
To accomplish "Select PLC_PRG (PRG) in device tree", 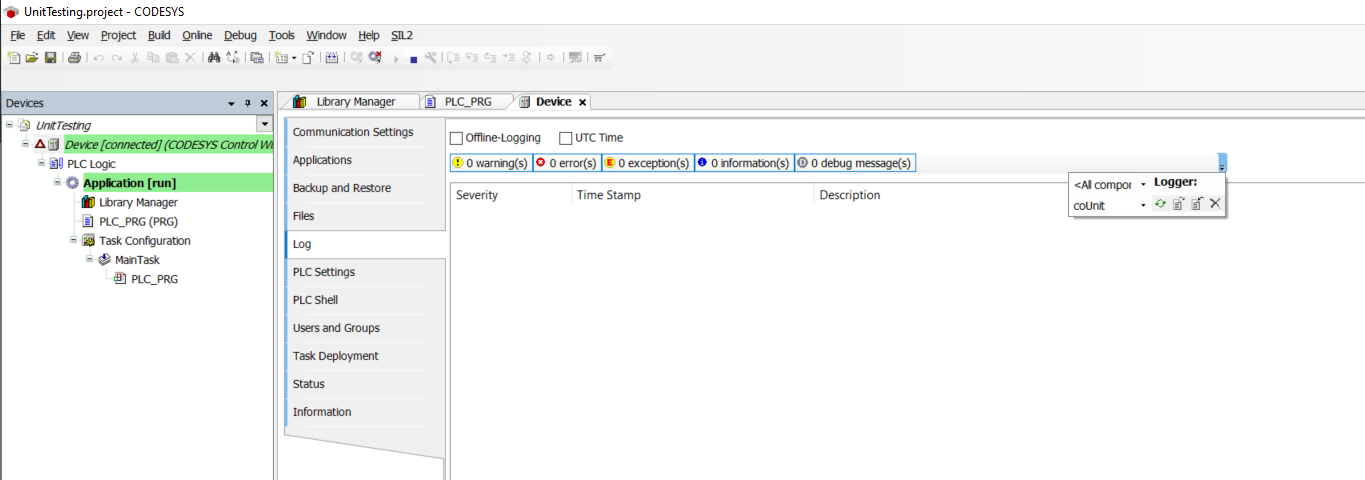I will pyautogui.click(x=138, y=222).
